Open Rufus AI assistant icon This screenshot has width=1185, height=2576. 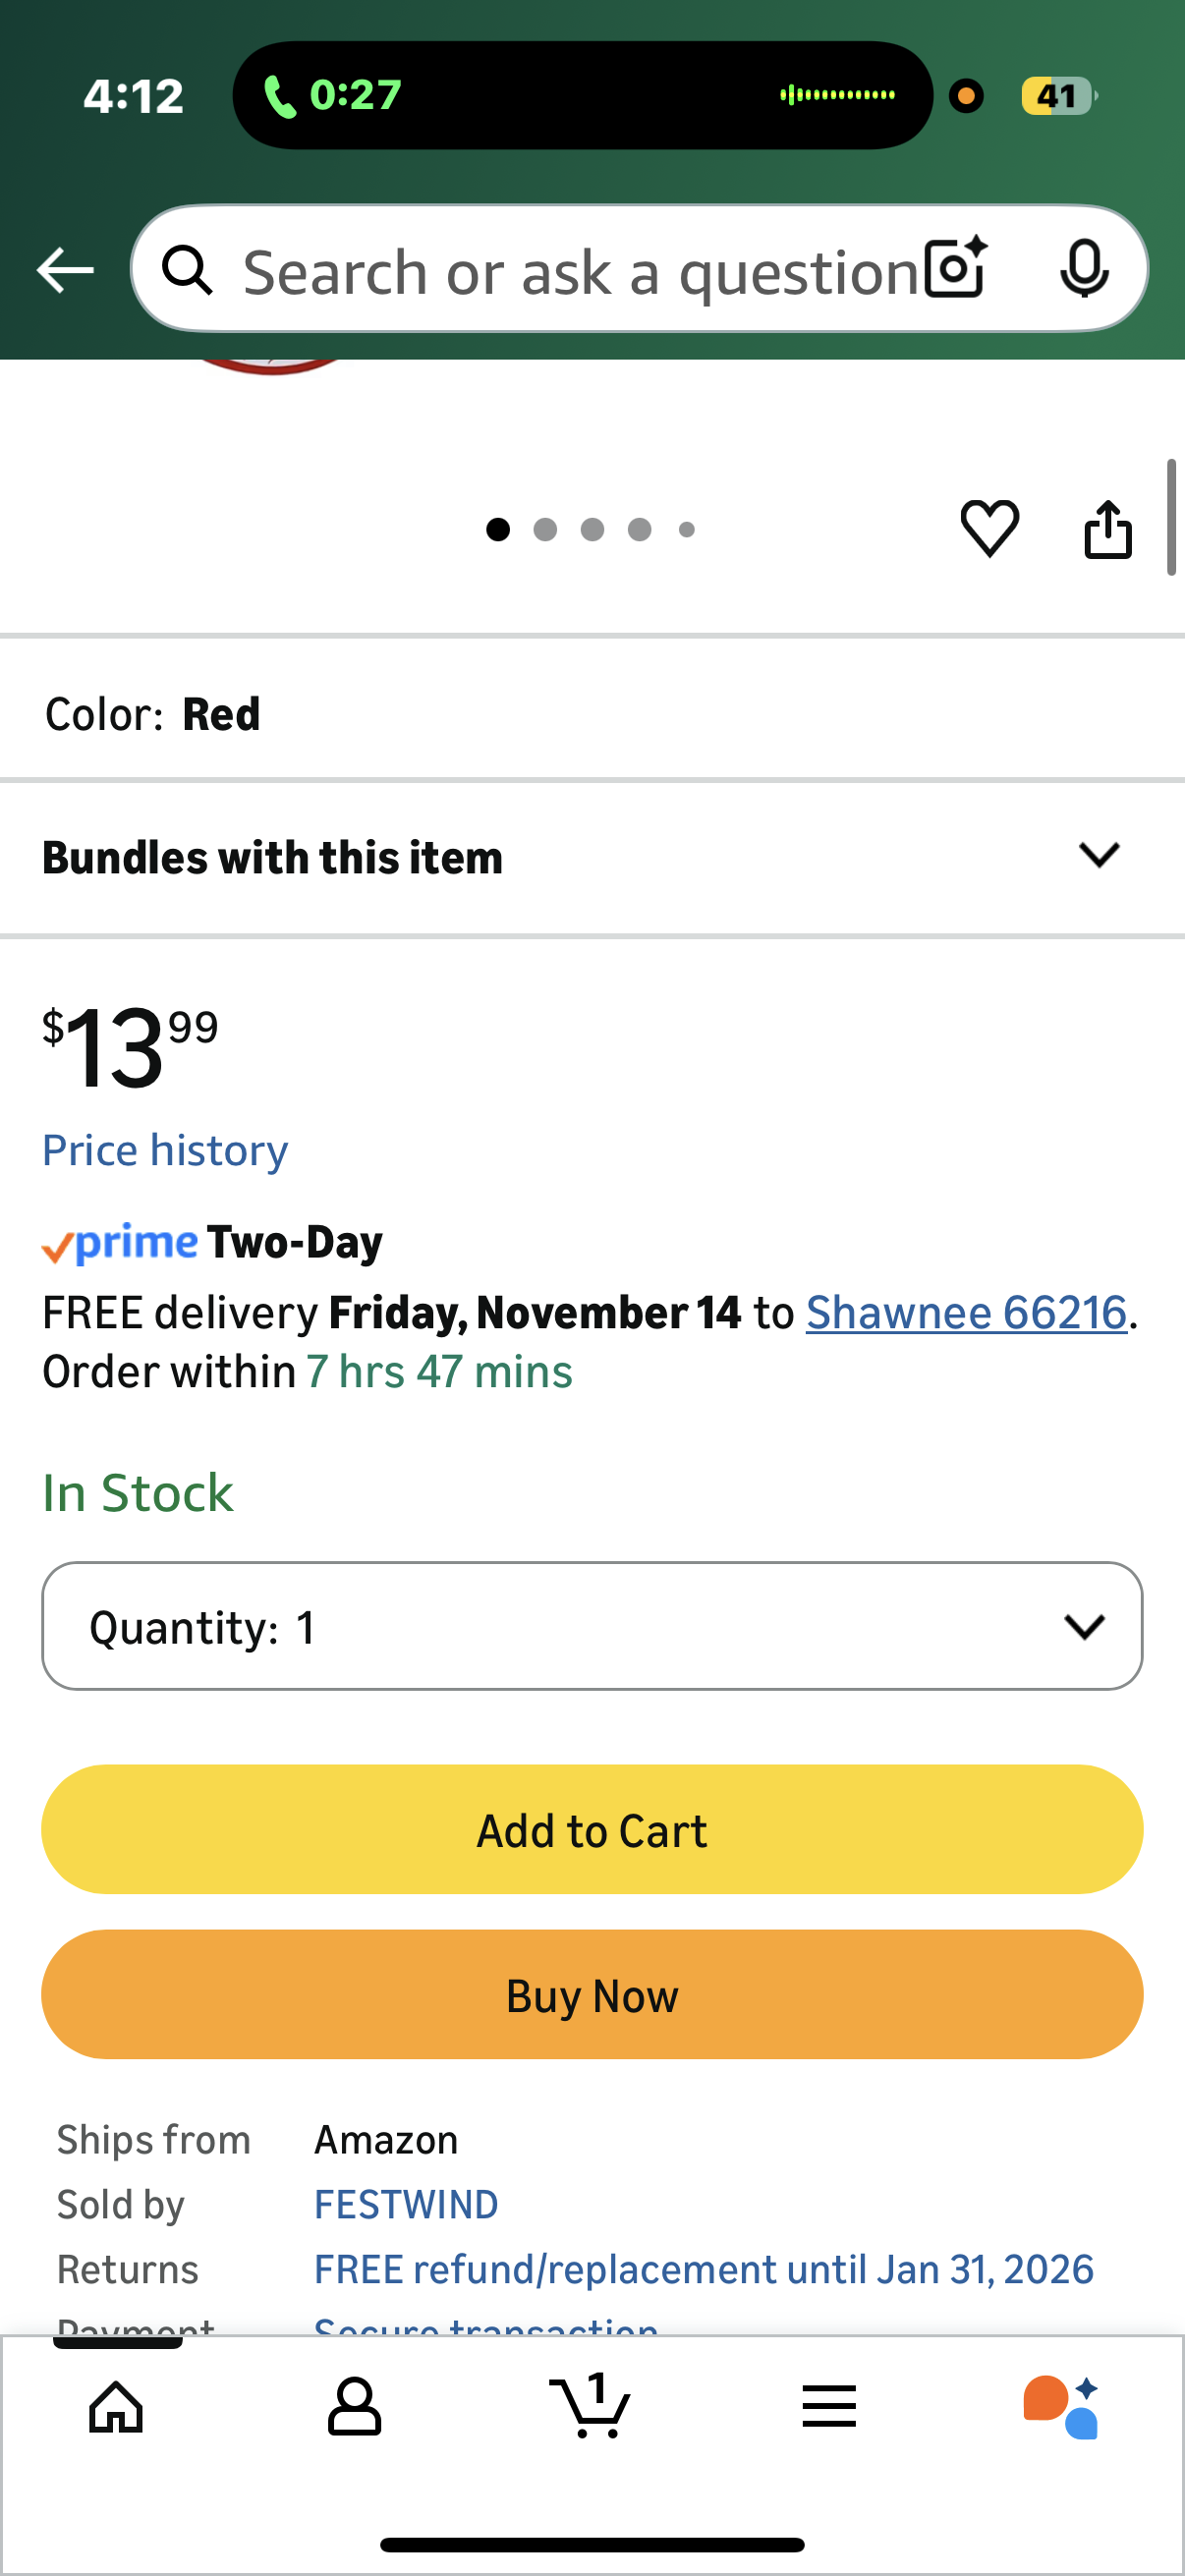pos(1062,2406)
